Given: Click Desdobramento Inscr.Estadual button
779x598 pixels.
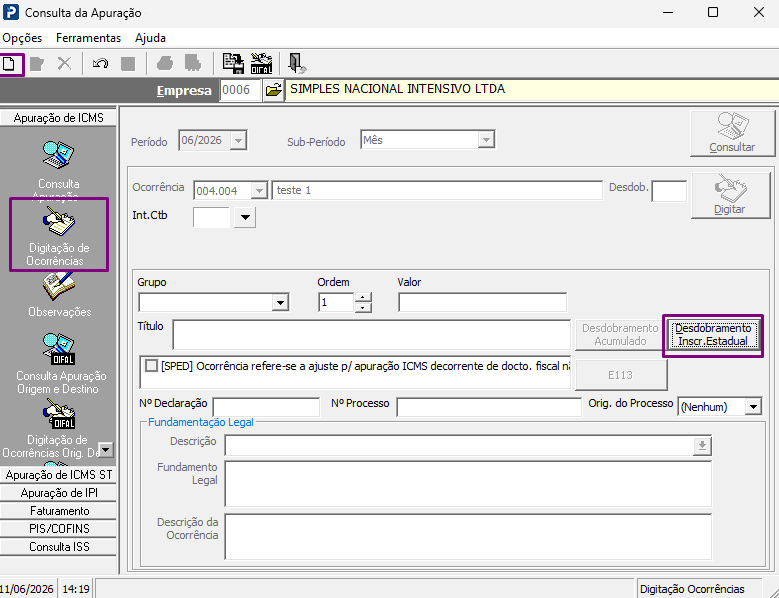Looking at the screenshot, I should pyautogui.click(x=712, y=335).
